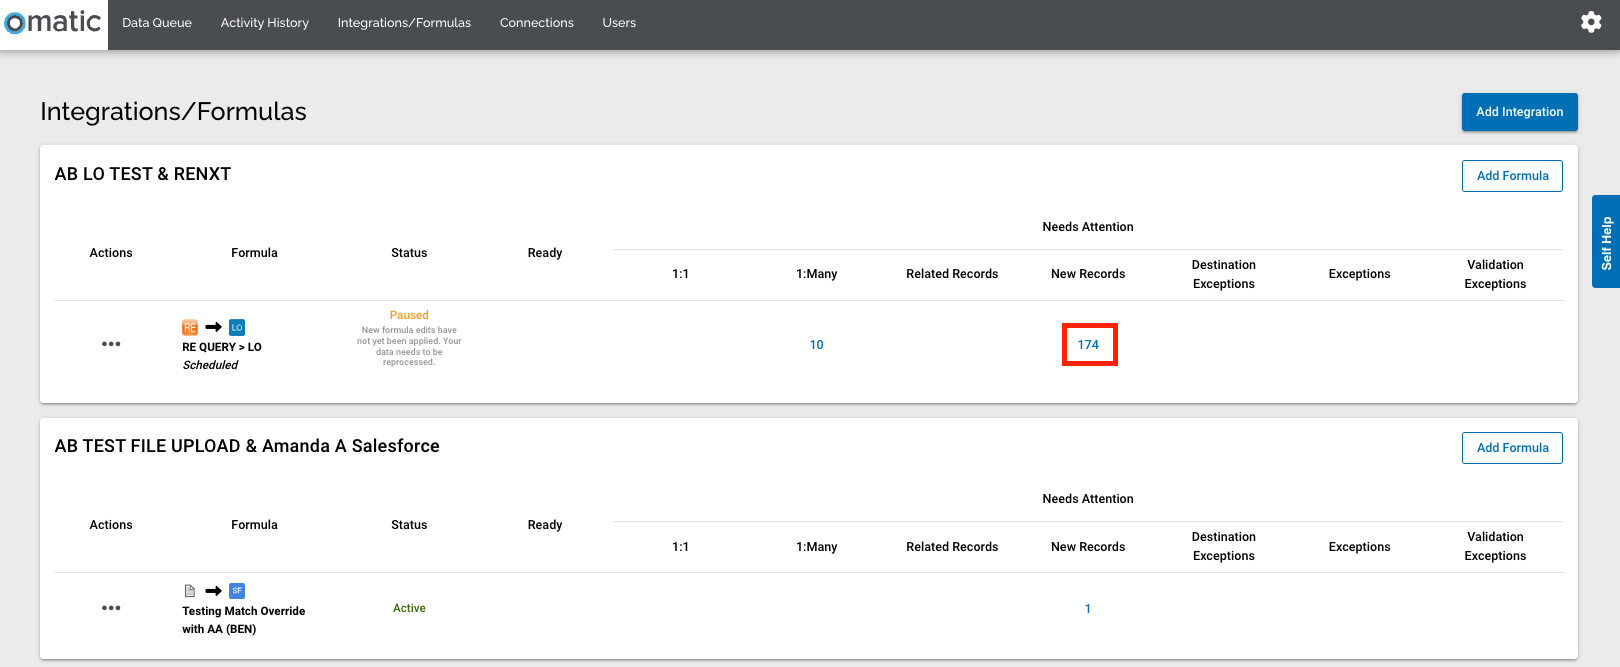This screenshot has width=1620, height=667.
Task: Click the Paused status label
Action: click(409, 315)
